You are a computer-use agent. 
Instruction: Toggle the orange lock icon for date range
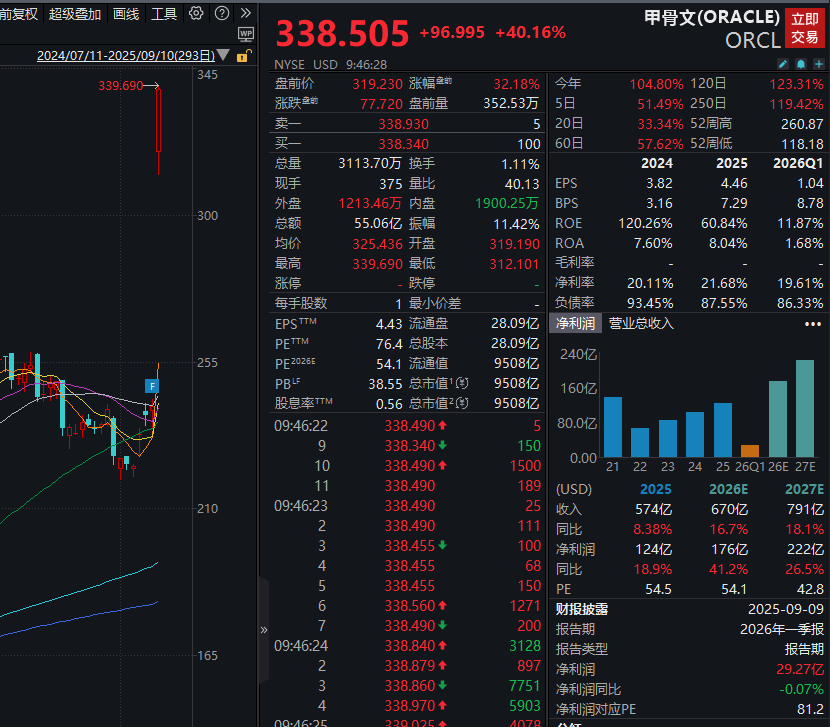click(243, 55)
